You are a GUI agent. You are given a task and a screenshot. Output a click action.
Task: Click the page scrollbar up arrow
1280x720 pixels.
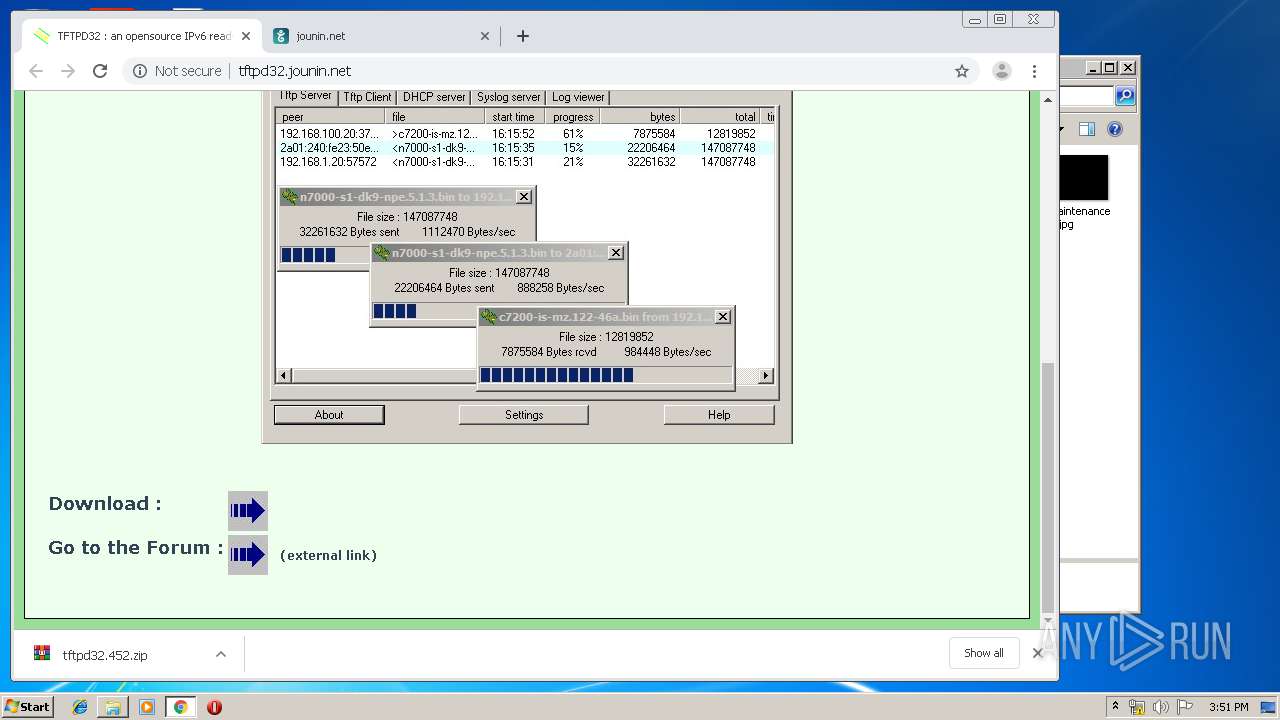(1048, 100)
